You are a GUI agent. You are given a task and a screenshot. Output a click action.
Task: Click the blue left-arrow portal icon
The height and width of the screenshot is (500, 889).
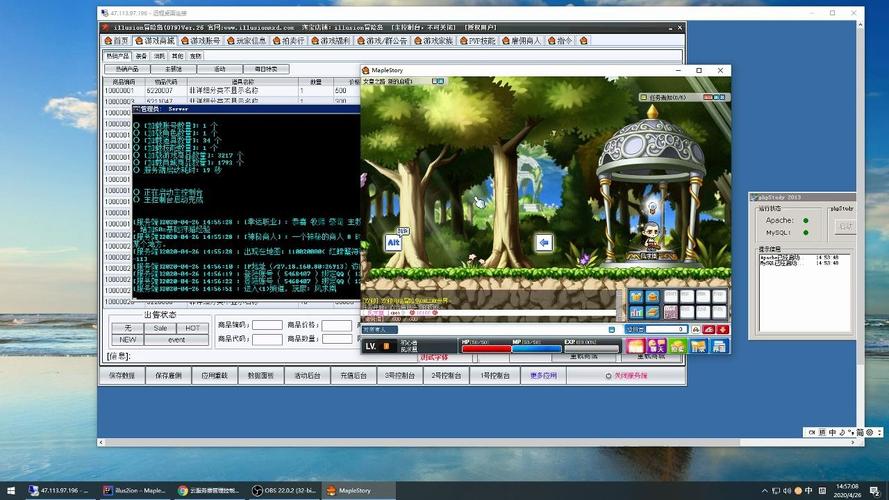click(x=544, y=243)
